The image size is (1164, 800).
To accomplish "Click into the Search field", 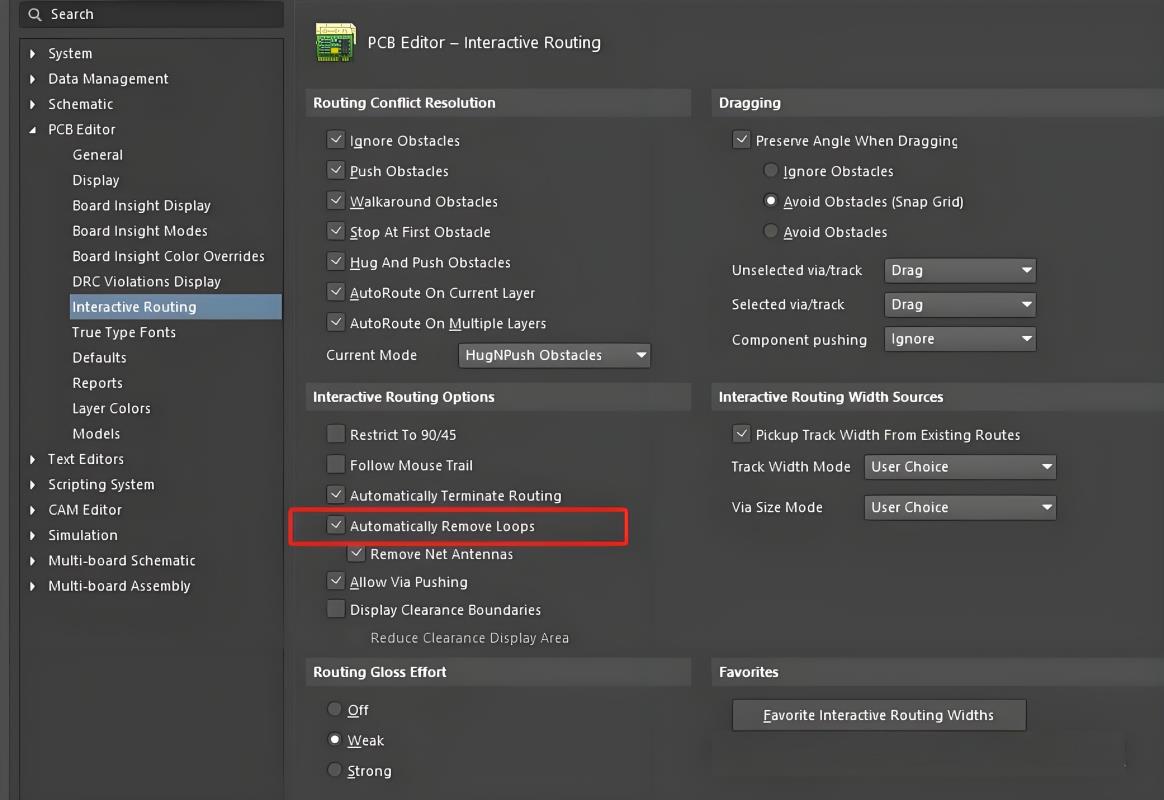I will [x=160, y=15].
